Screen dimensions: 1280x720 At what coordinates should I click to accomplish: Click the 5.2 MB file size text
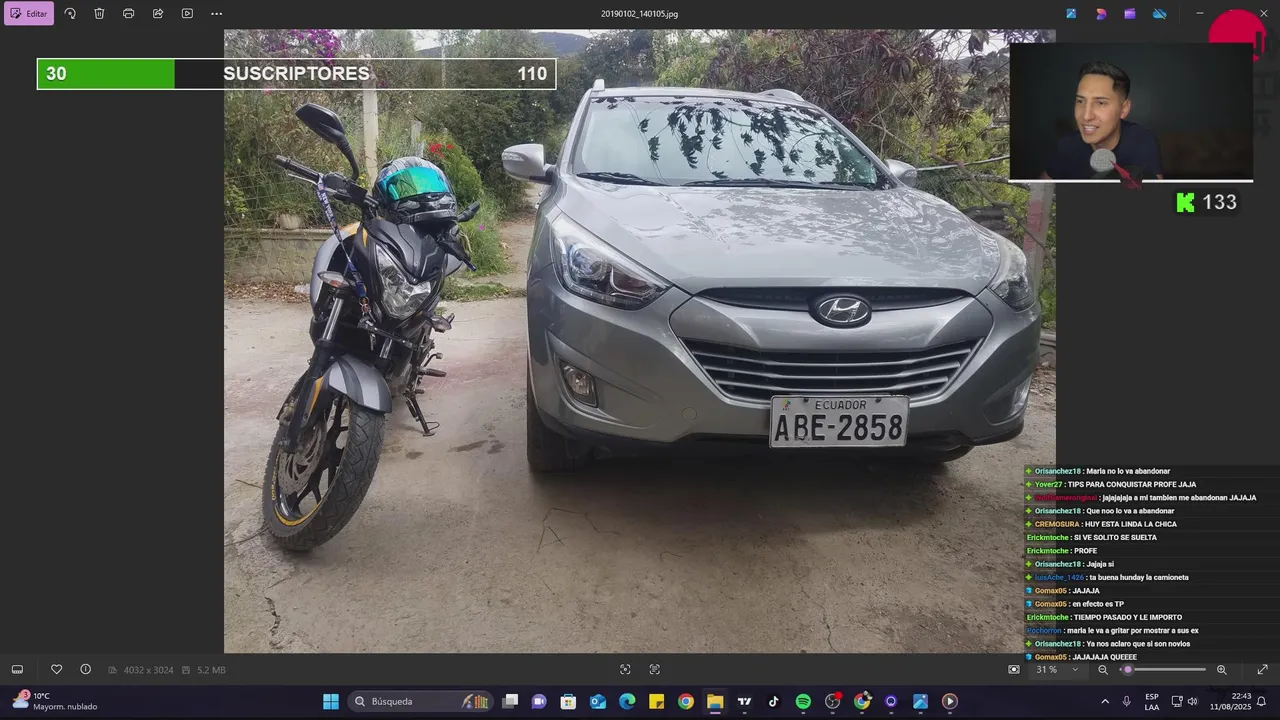tap(211, 670)
